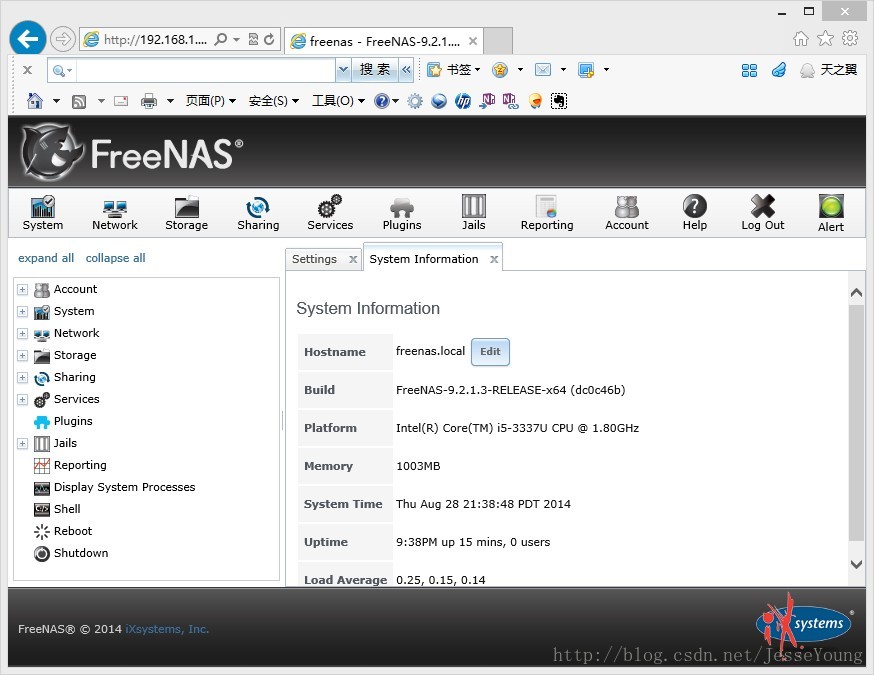Click the toolbar search input field
874x675 pixels.
pyautogui.click(x=205, y=70)
